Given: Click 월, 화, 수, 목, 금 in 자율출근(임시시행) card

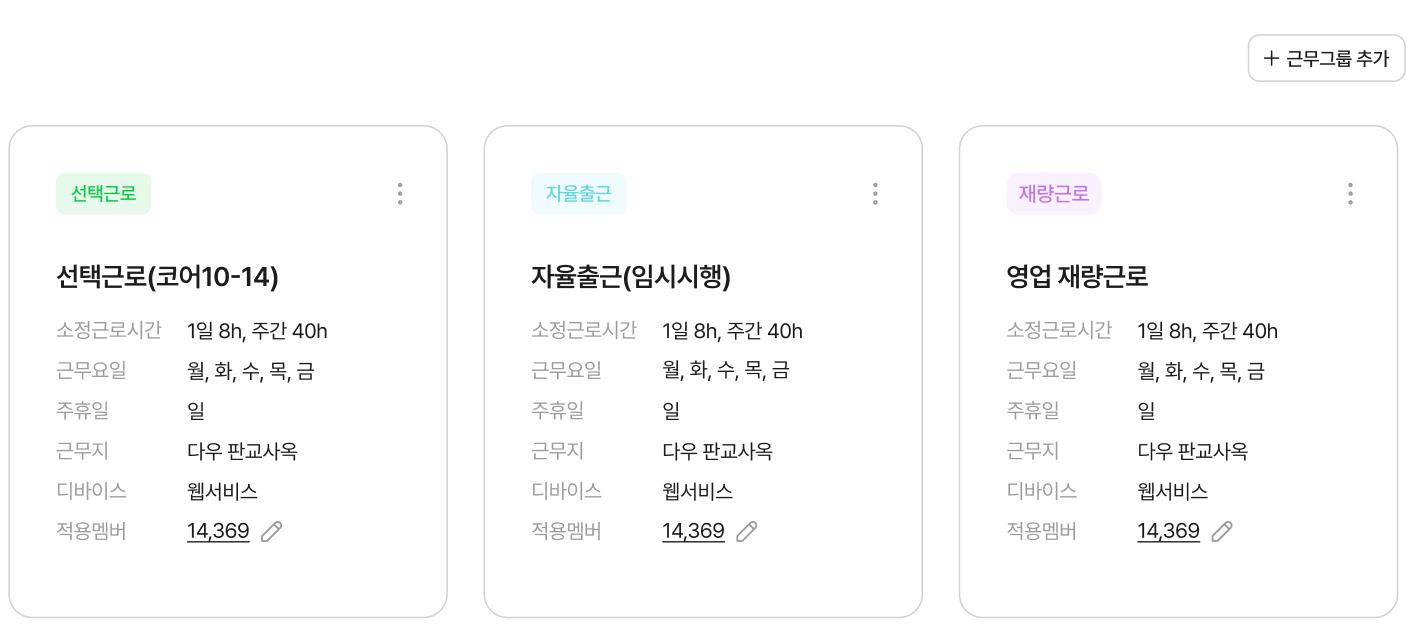Looking at the screenshot, I should pyautogui.click(x=726, y=371).
